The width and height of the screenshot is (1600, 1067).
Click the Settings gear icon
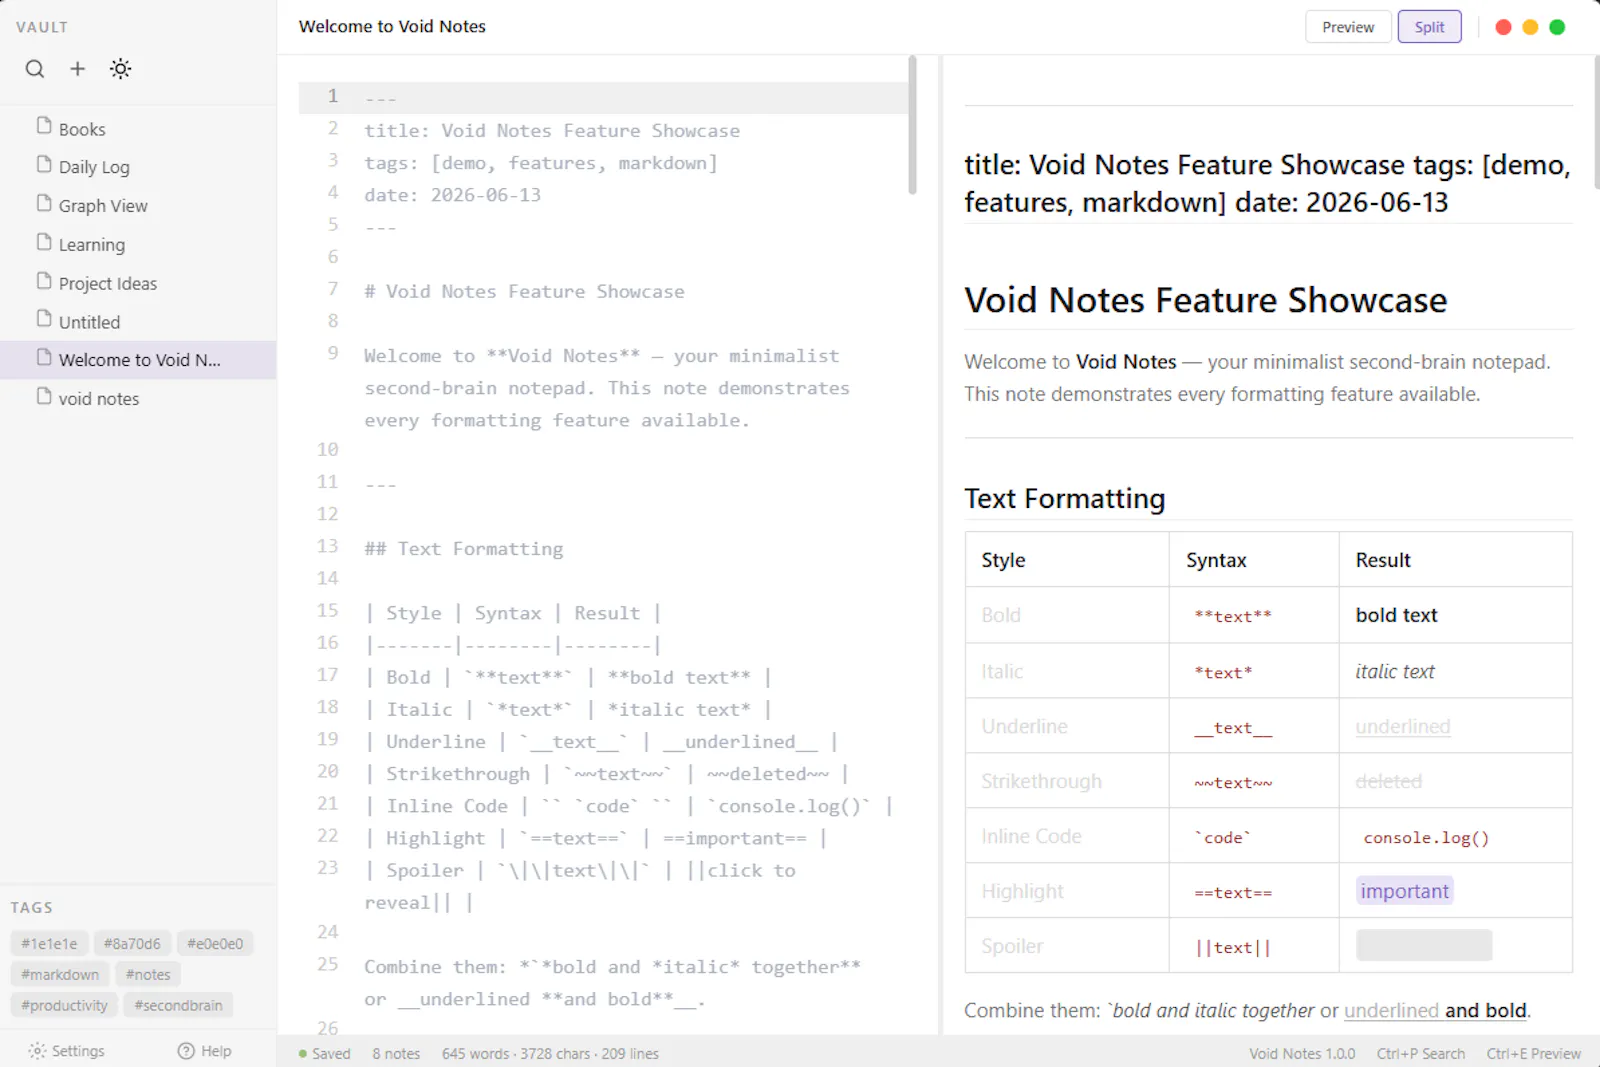point(37,1051)
